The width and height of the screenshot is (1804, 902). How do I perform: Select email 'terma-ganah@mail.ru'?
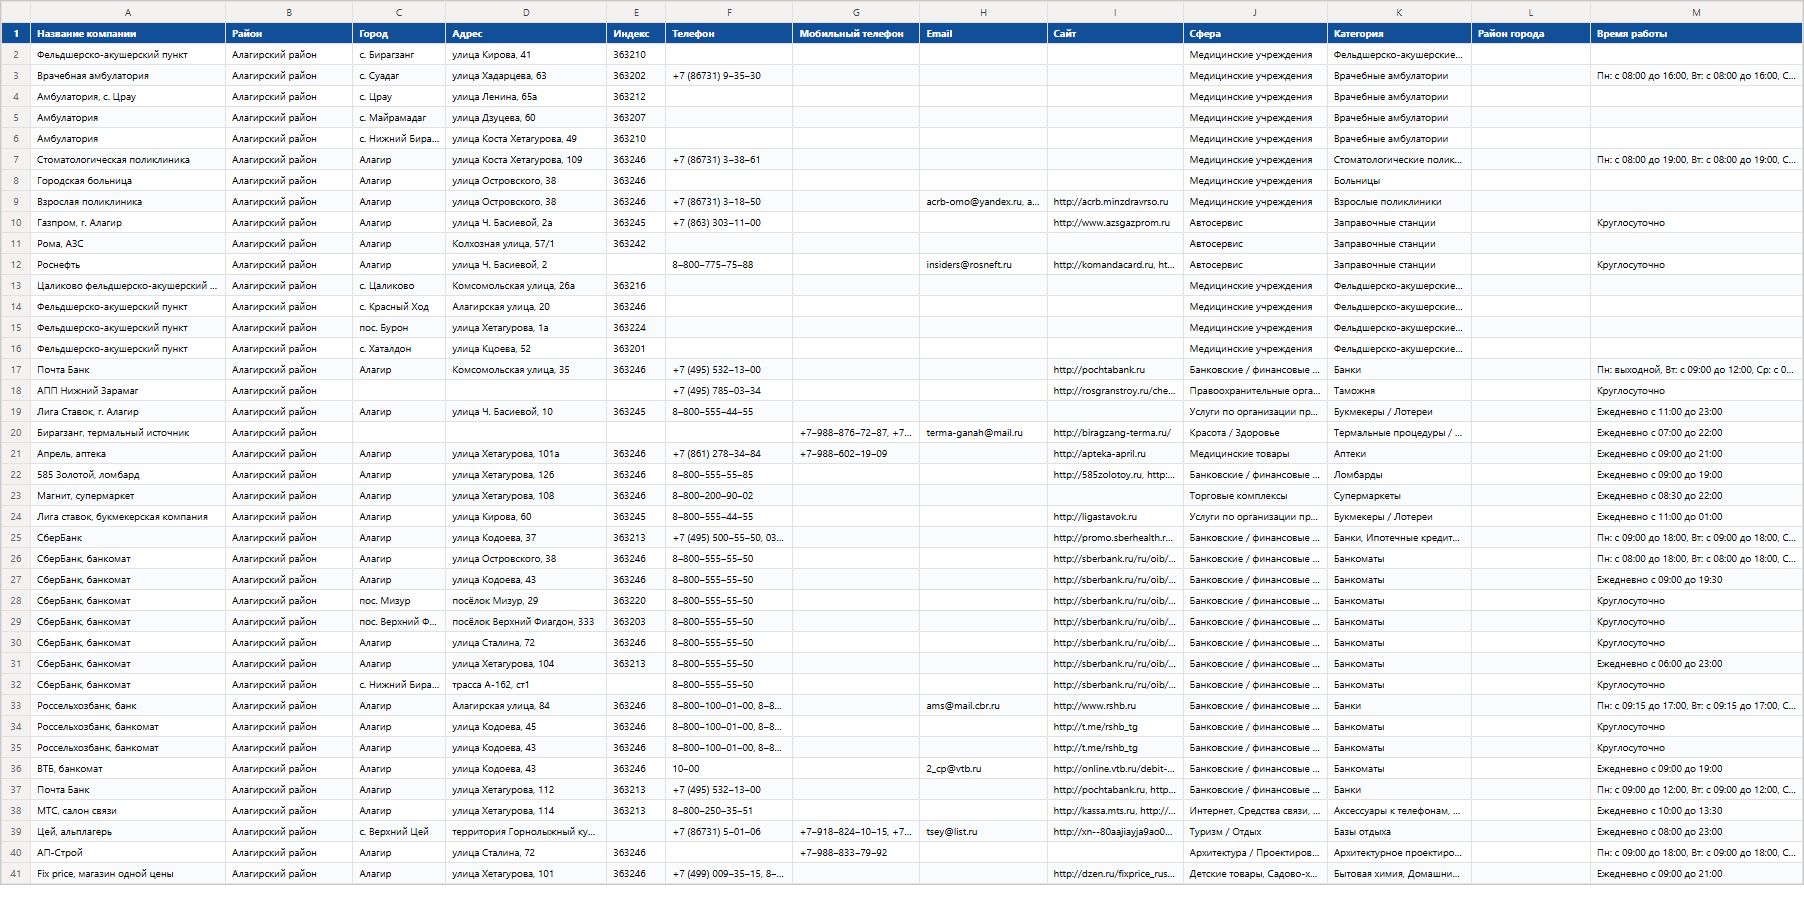point(983,433)
